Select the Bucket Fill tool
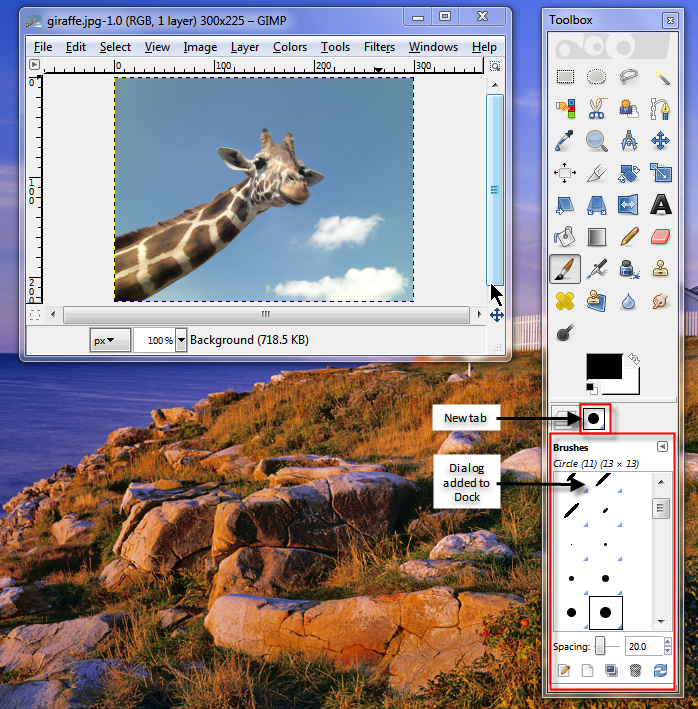 tap(566, 237)
